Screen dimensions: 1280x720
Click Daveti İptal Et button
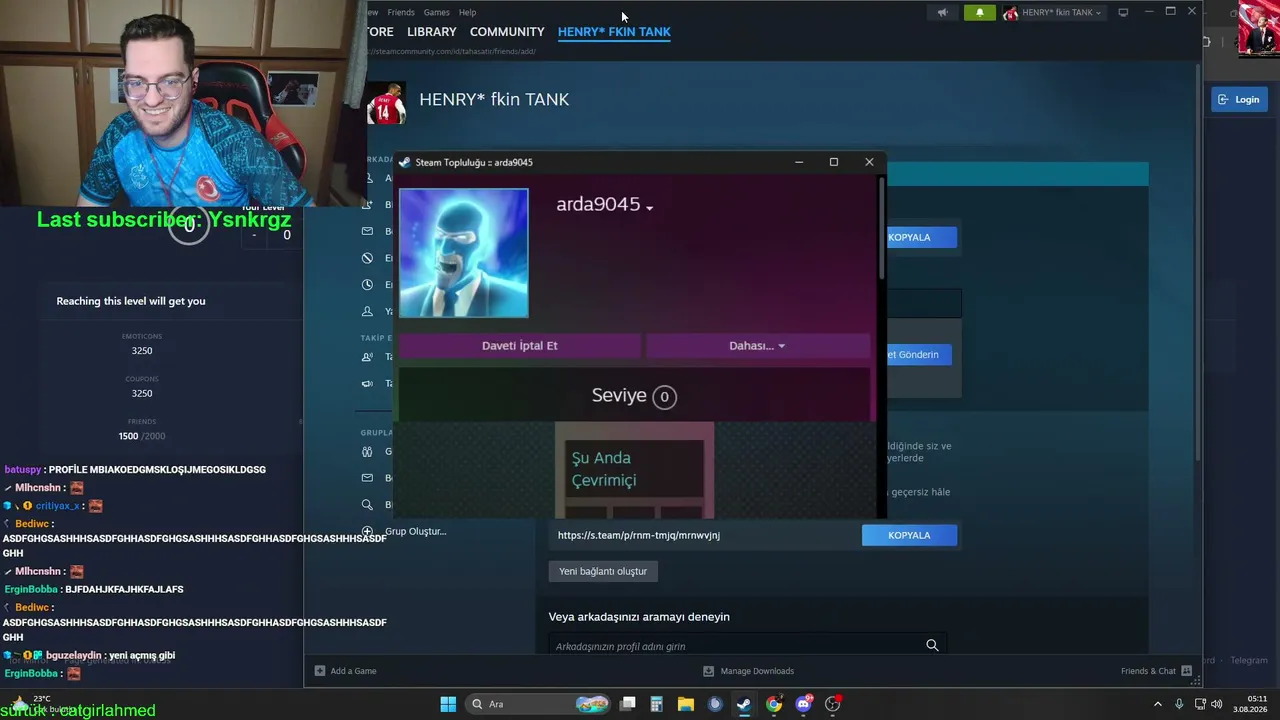coord(520,345)
